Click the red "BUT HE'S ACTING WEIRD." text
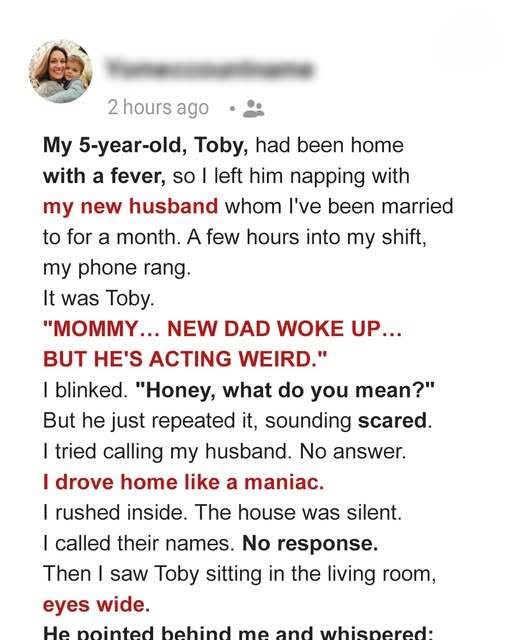 tap(185, 359)
